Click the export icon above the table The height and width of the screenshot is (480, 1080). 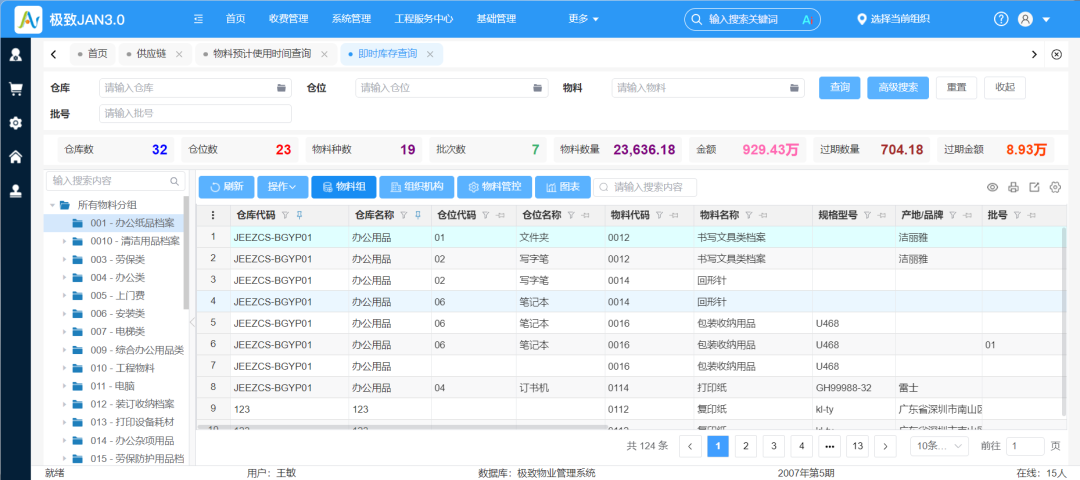(x=1034, y=187)
